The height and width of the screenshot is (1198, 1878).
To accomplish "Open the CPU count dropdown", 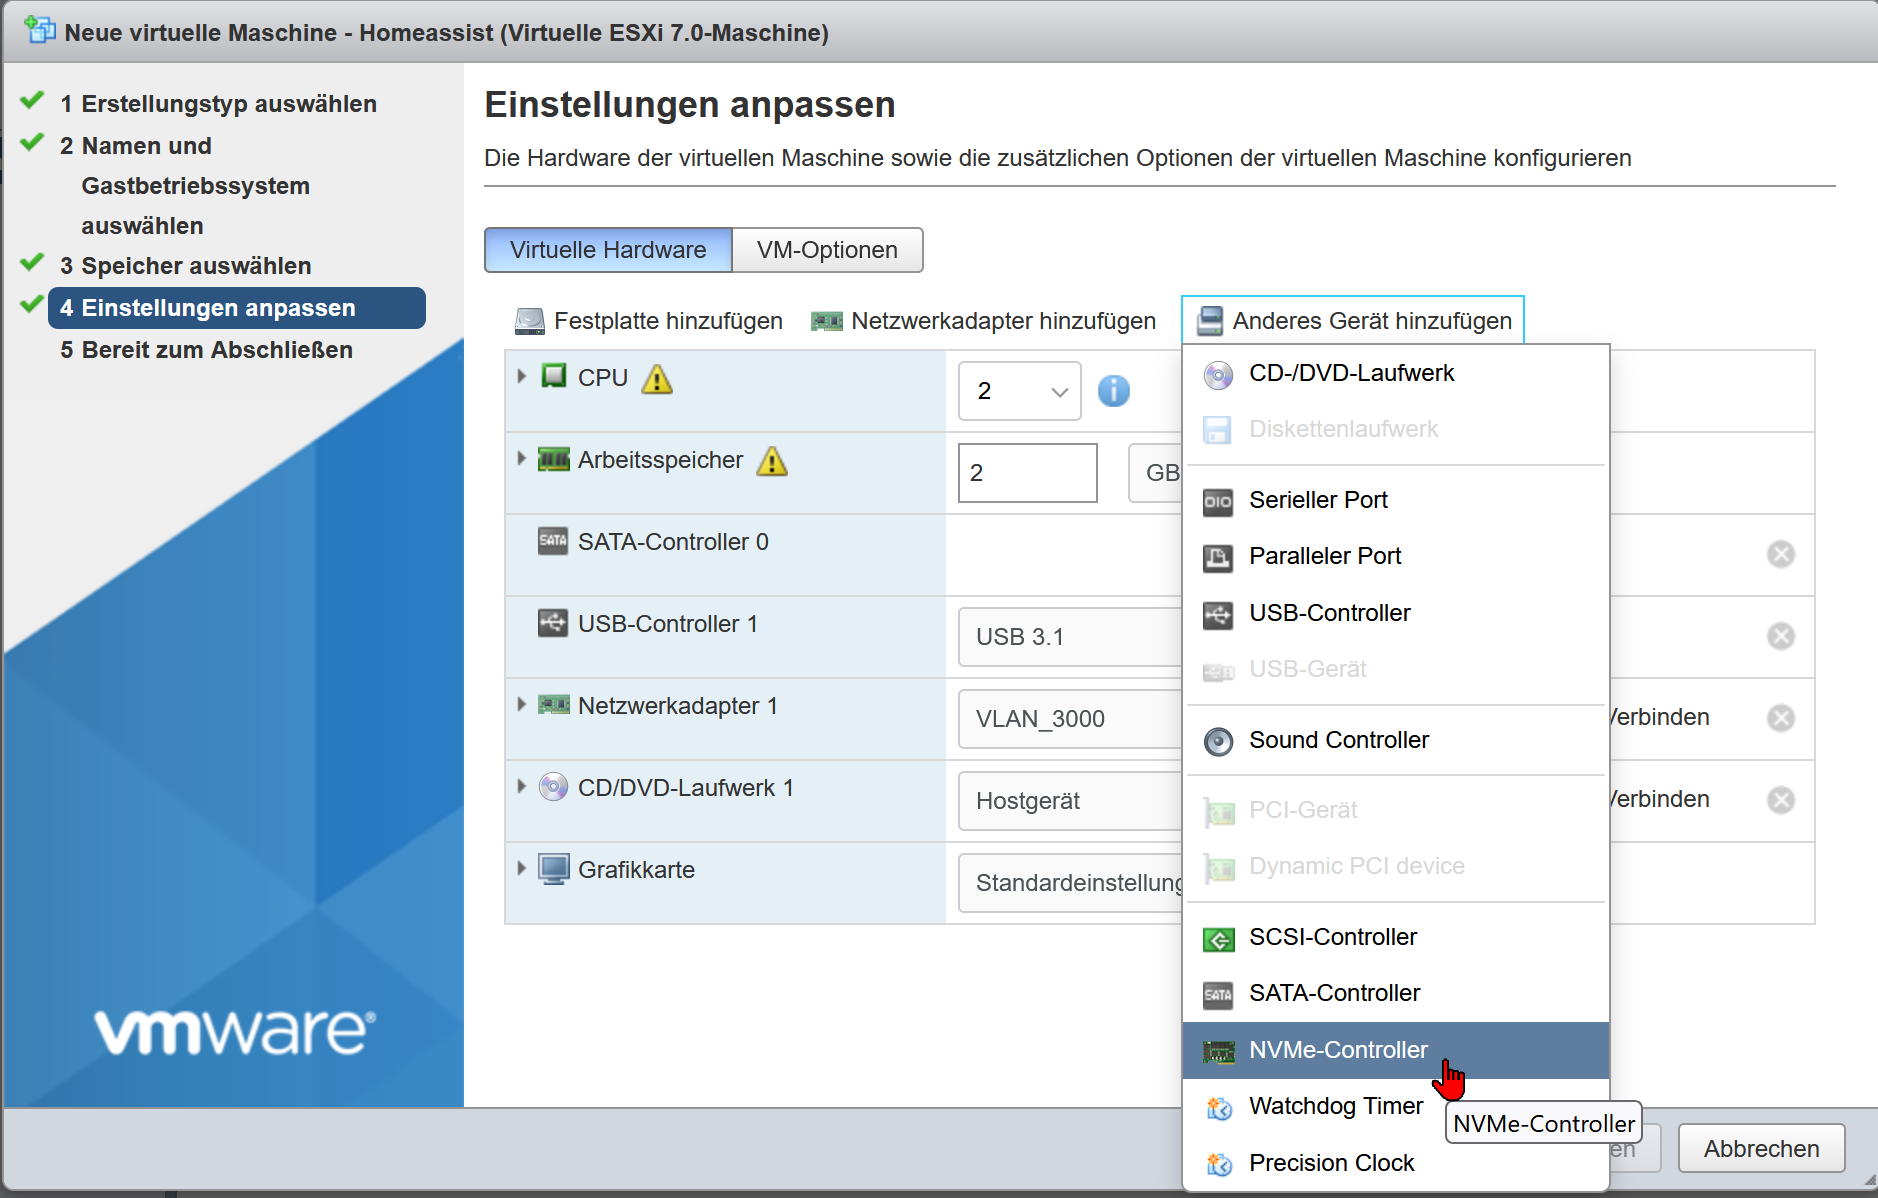I will (x=1019, y=391).
